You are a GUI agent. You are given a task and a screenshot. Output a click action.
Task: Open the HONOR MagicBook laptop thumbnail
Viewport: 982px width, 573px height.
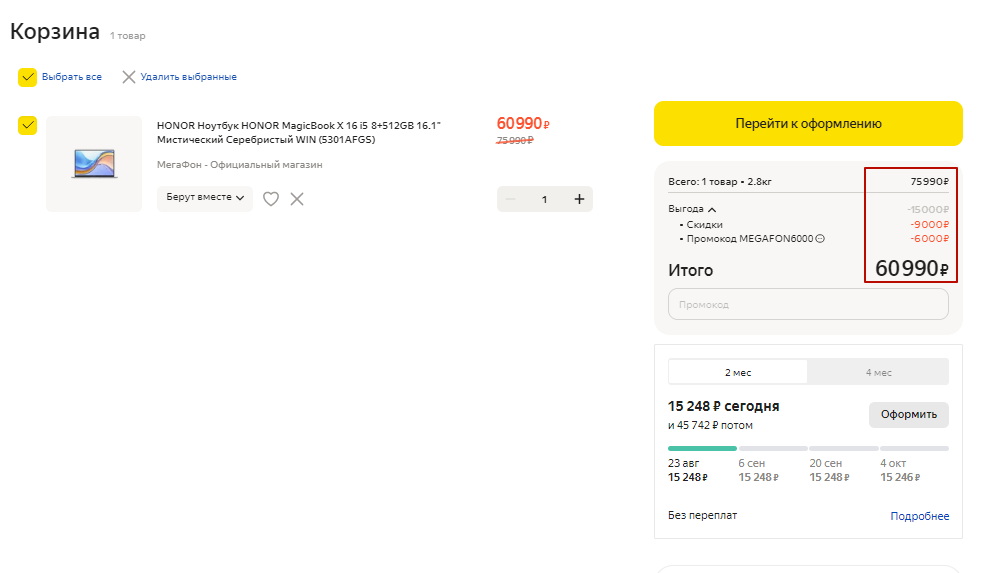[x=94, y=164]
